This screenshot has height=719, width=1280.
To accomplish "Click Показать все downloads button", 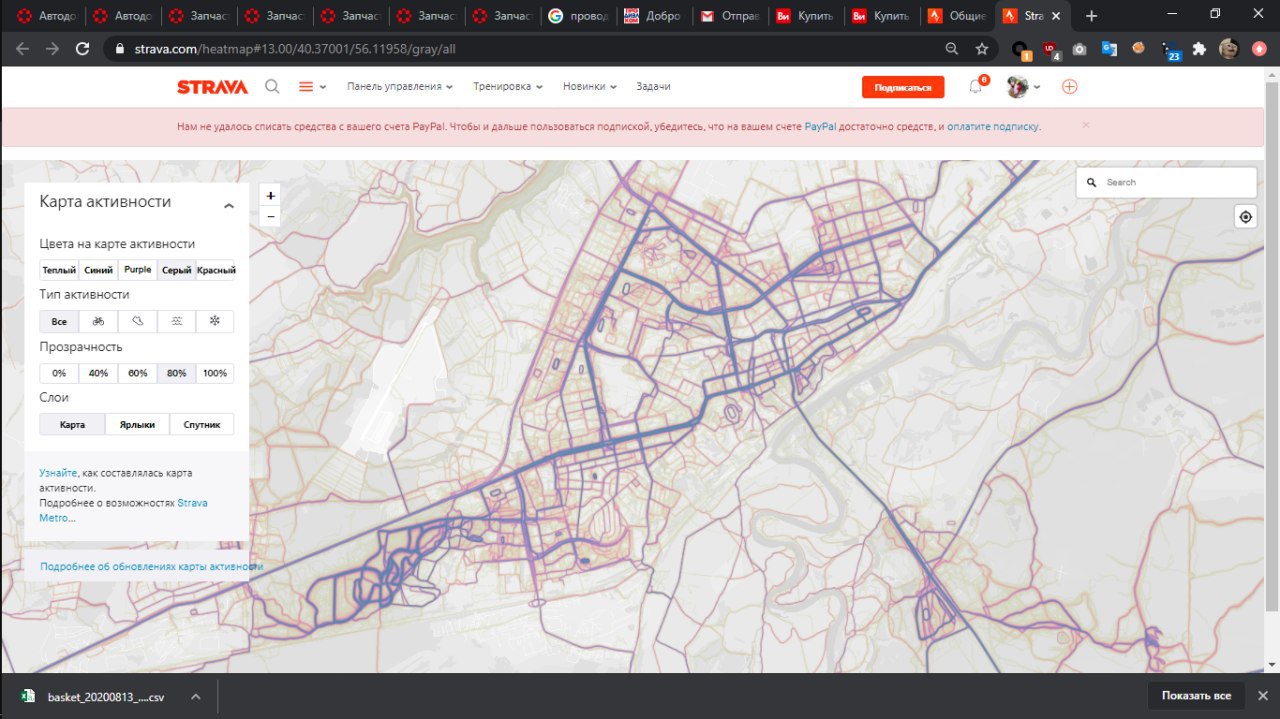I will coord(1196,696).
